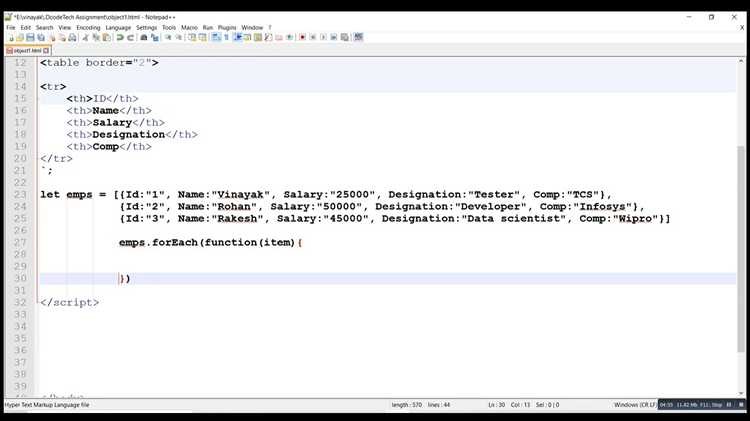Undo the last edit with Undo icon

click(120, 37)
